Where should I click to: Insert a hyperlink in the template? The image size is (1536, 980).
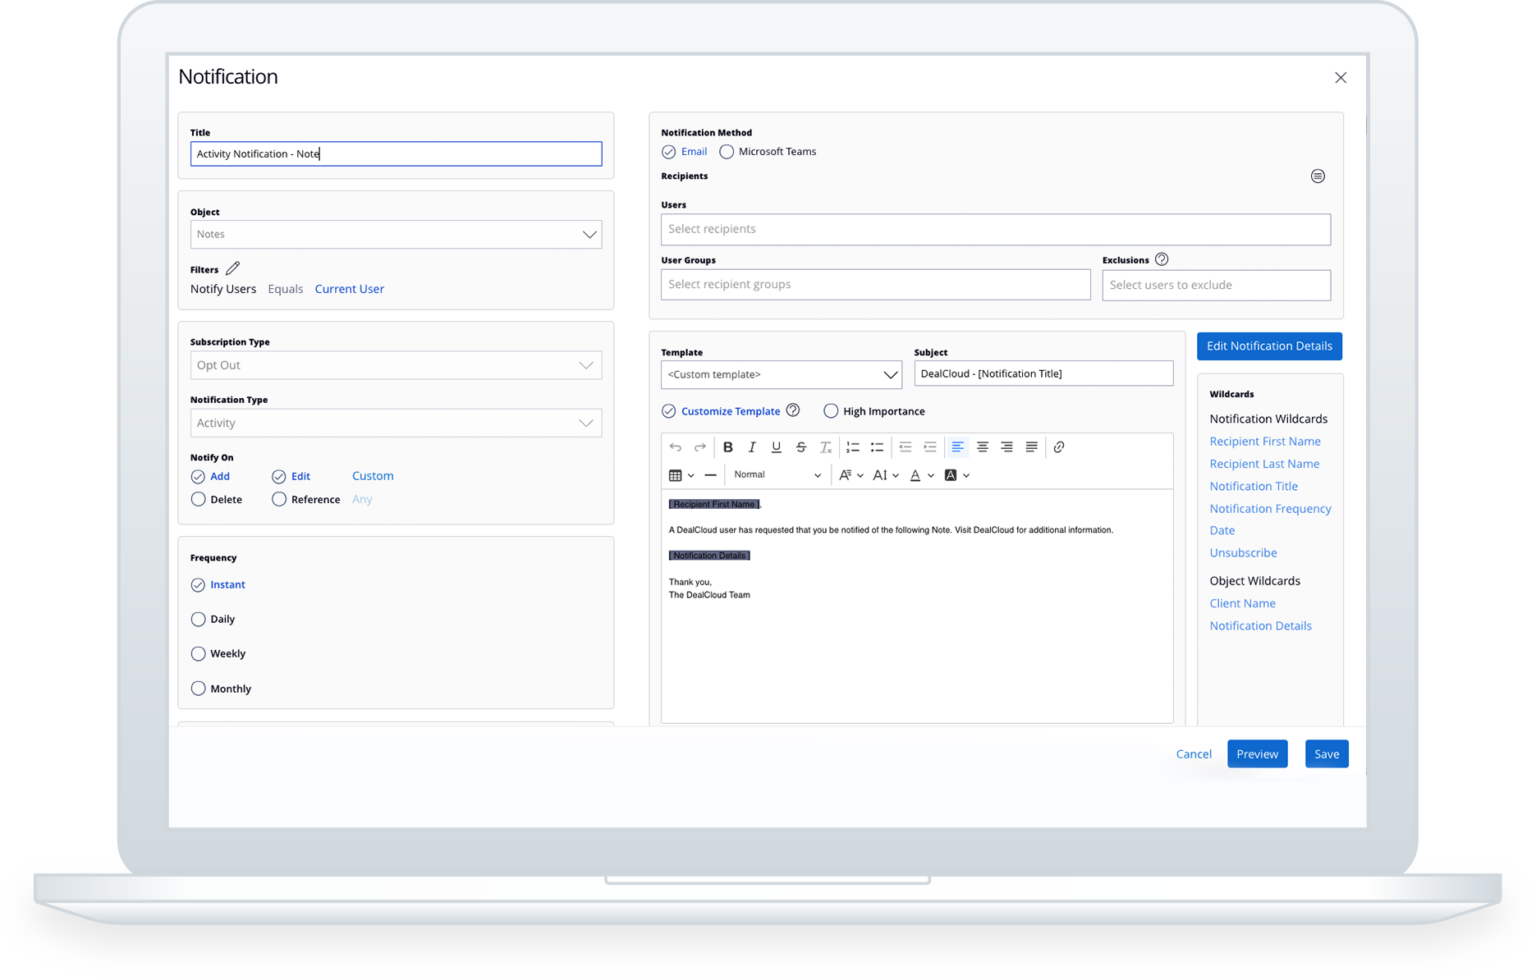(x=1059, y=447)
